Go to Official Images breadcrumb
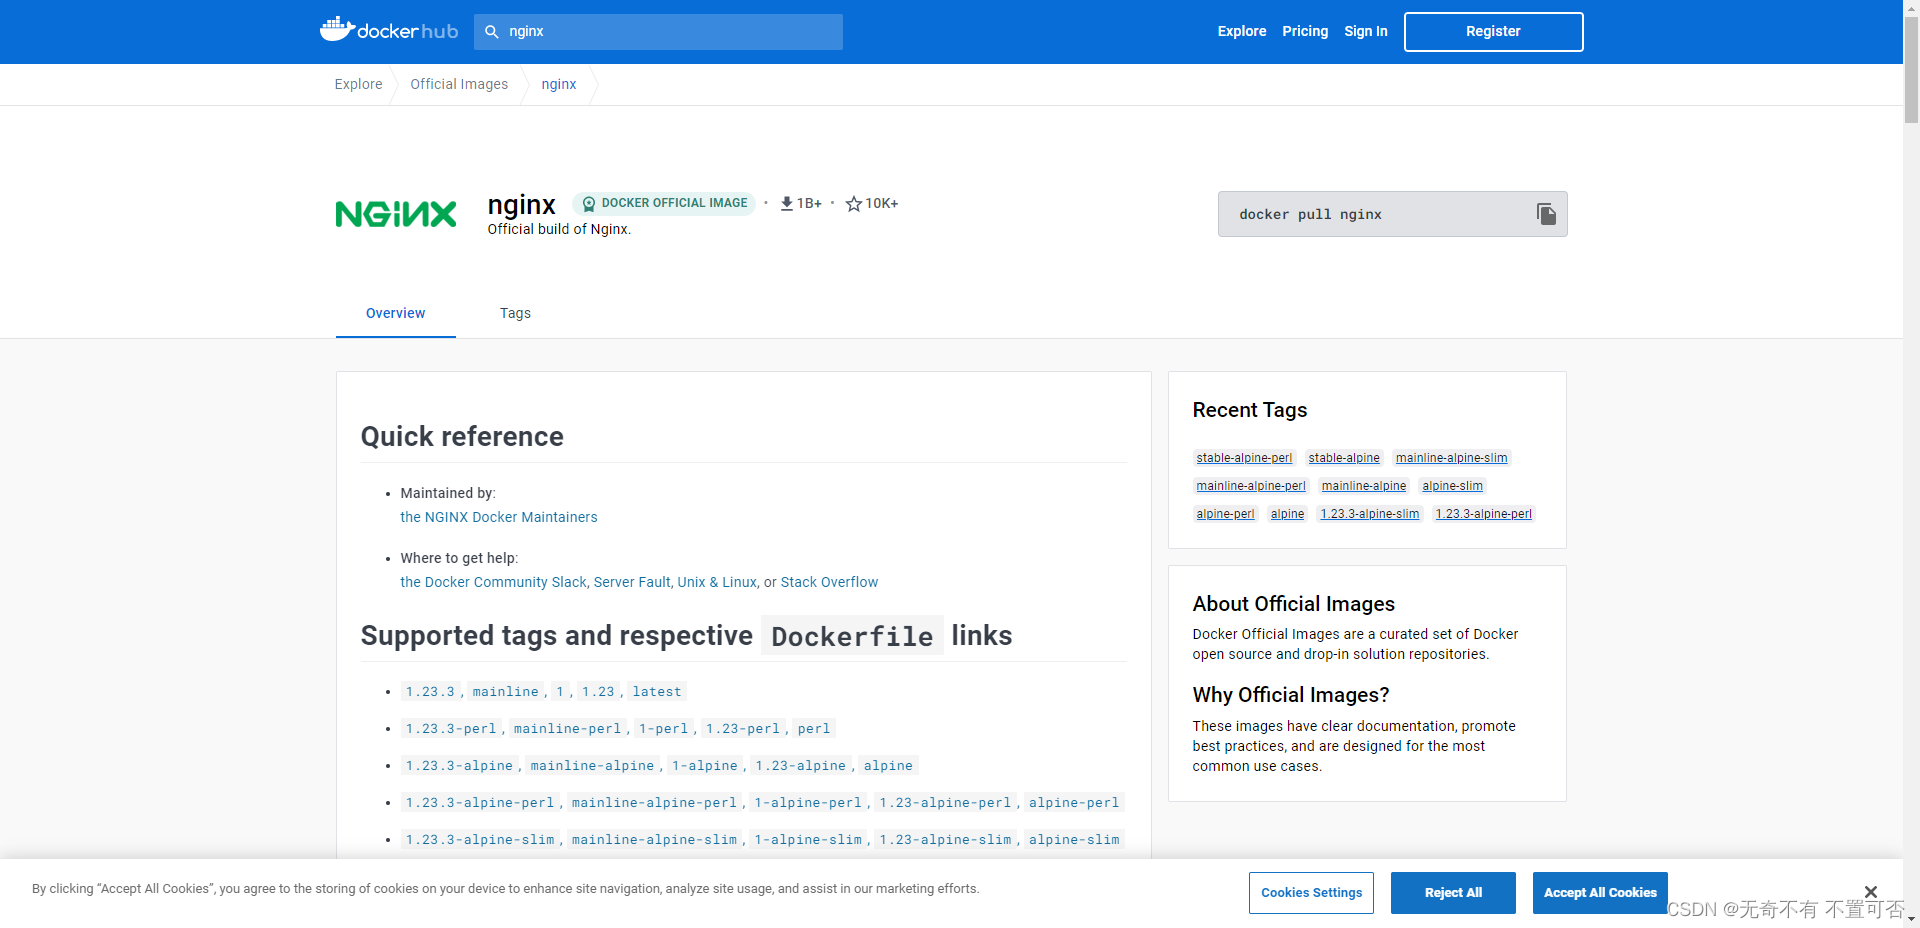 [459, 84]
